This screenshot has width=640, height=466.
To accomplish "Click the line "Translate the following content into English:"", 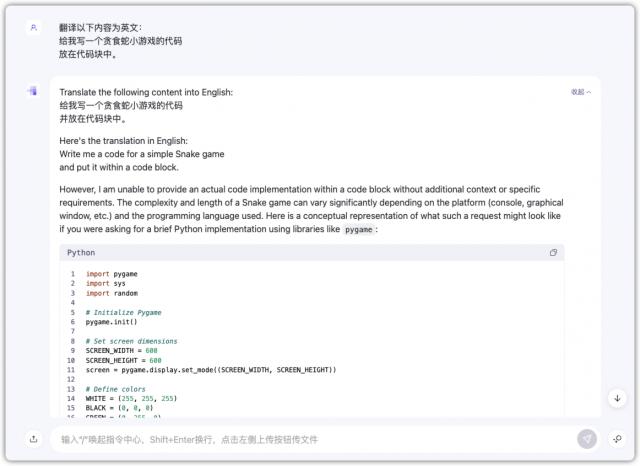I will click(x=146, y=92).
